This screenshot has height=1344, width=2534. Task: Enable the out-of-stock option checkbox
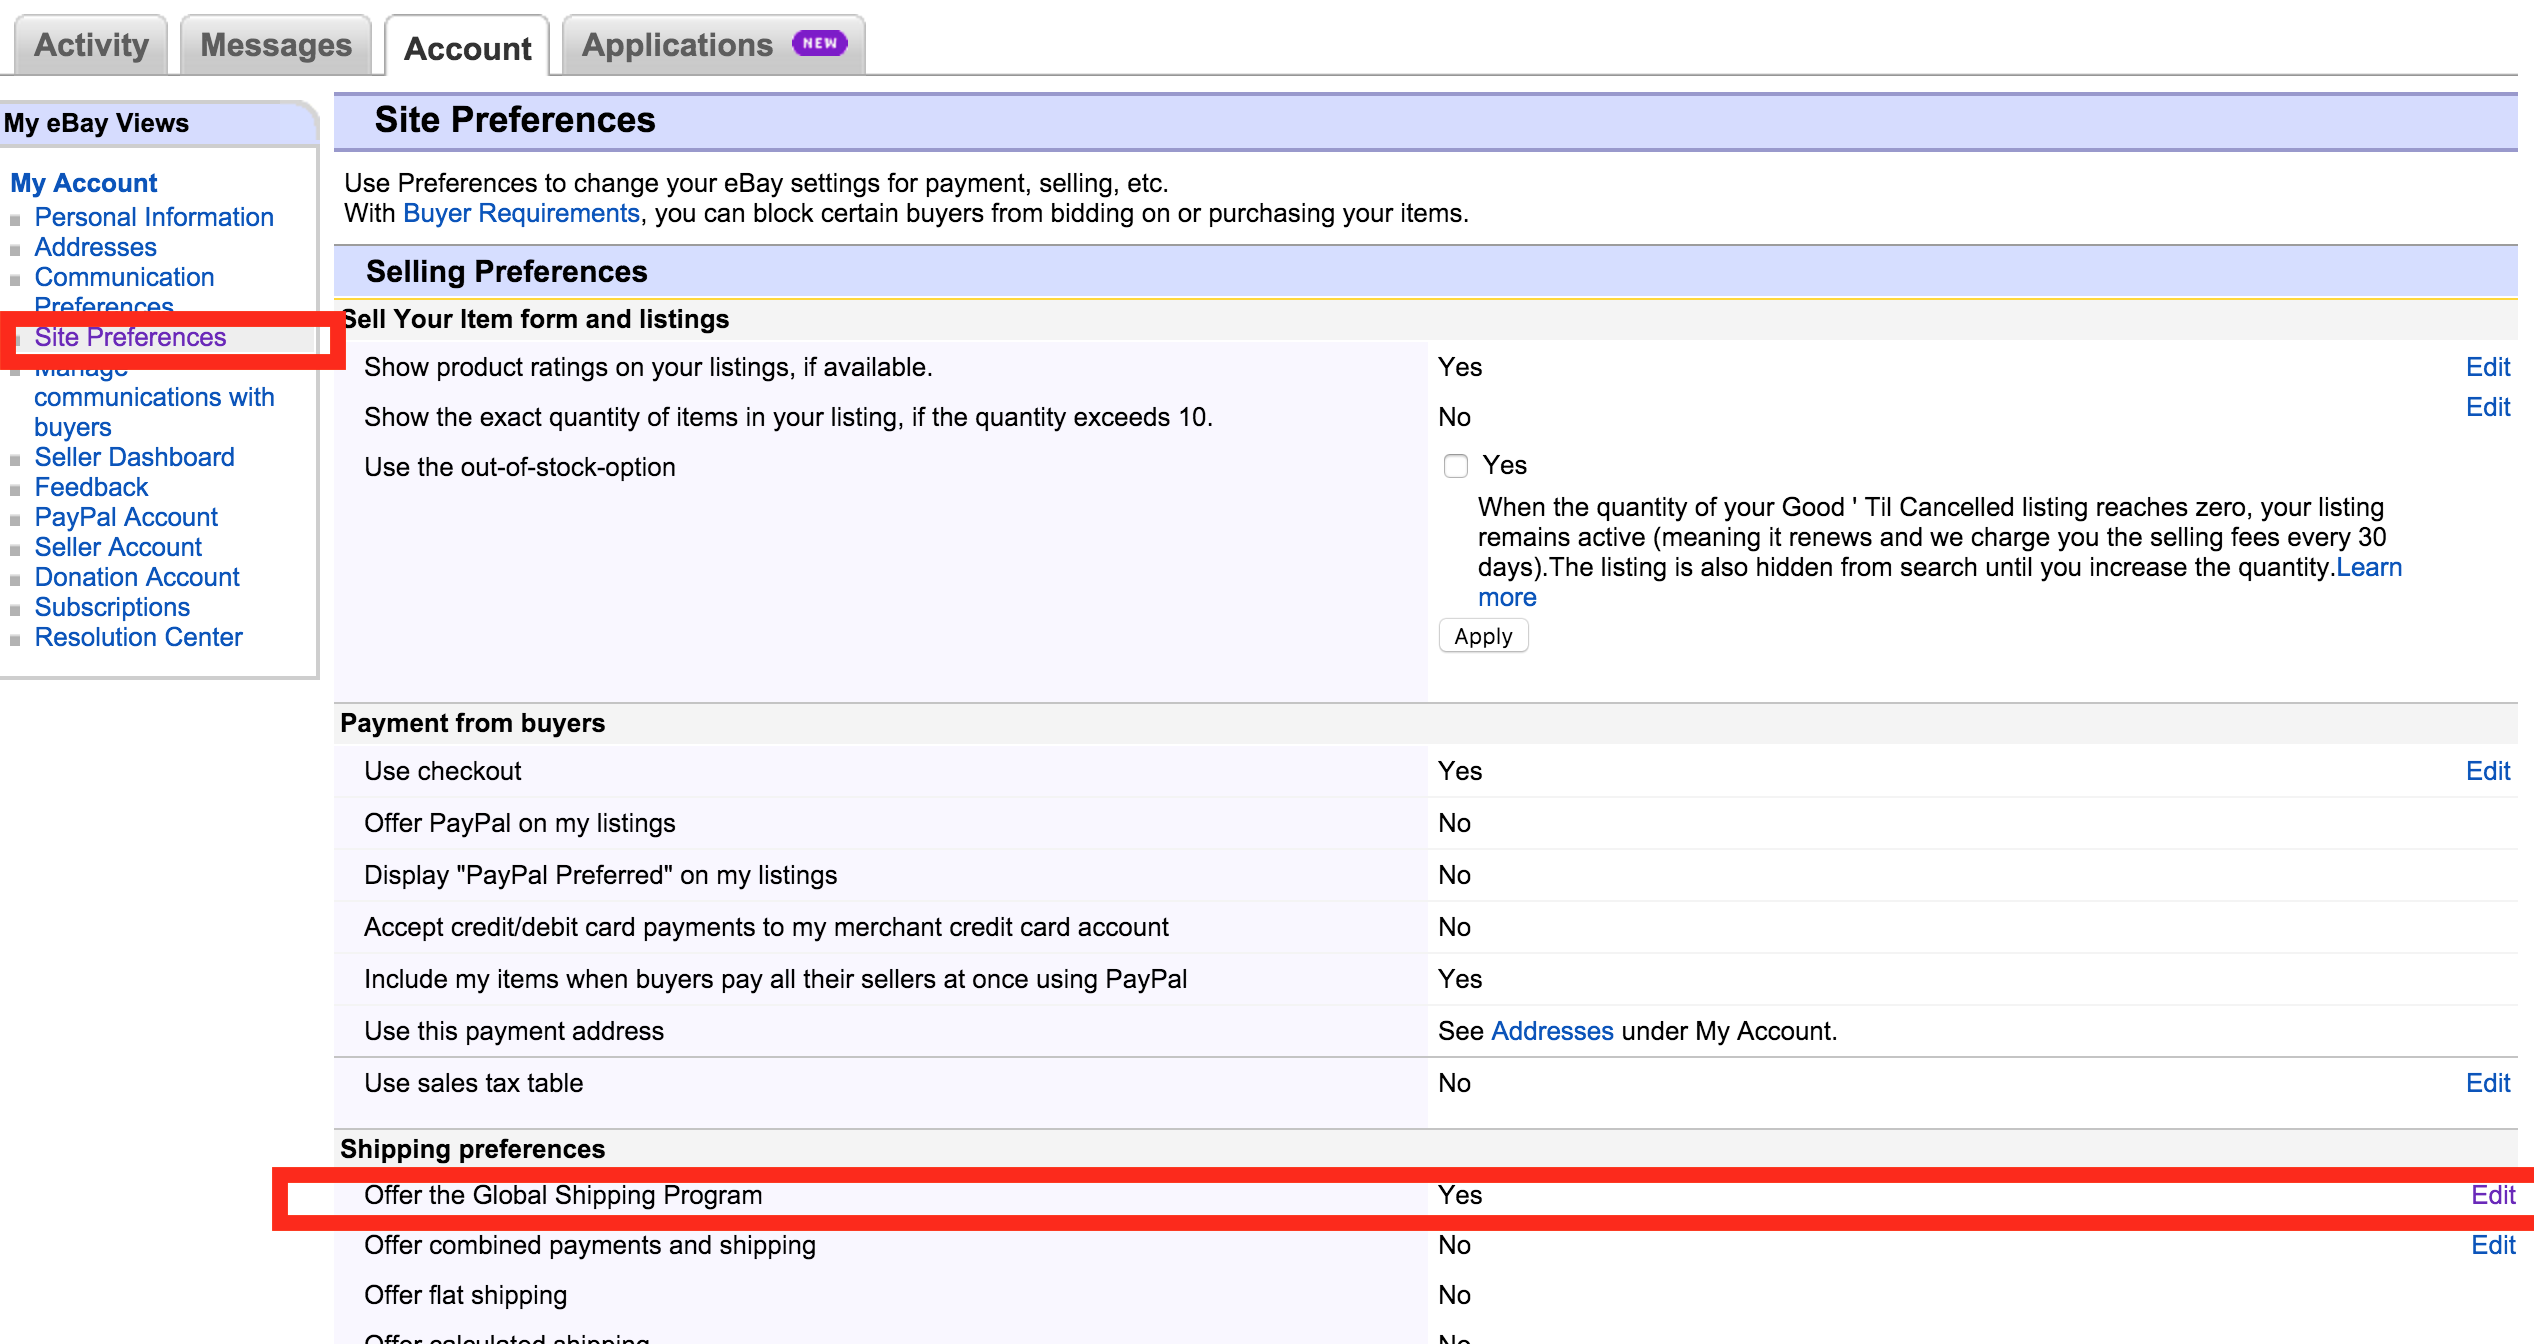point(1455,466)
